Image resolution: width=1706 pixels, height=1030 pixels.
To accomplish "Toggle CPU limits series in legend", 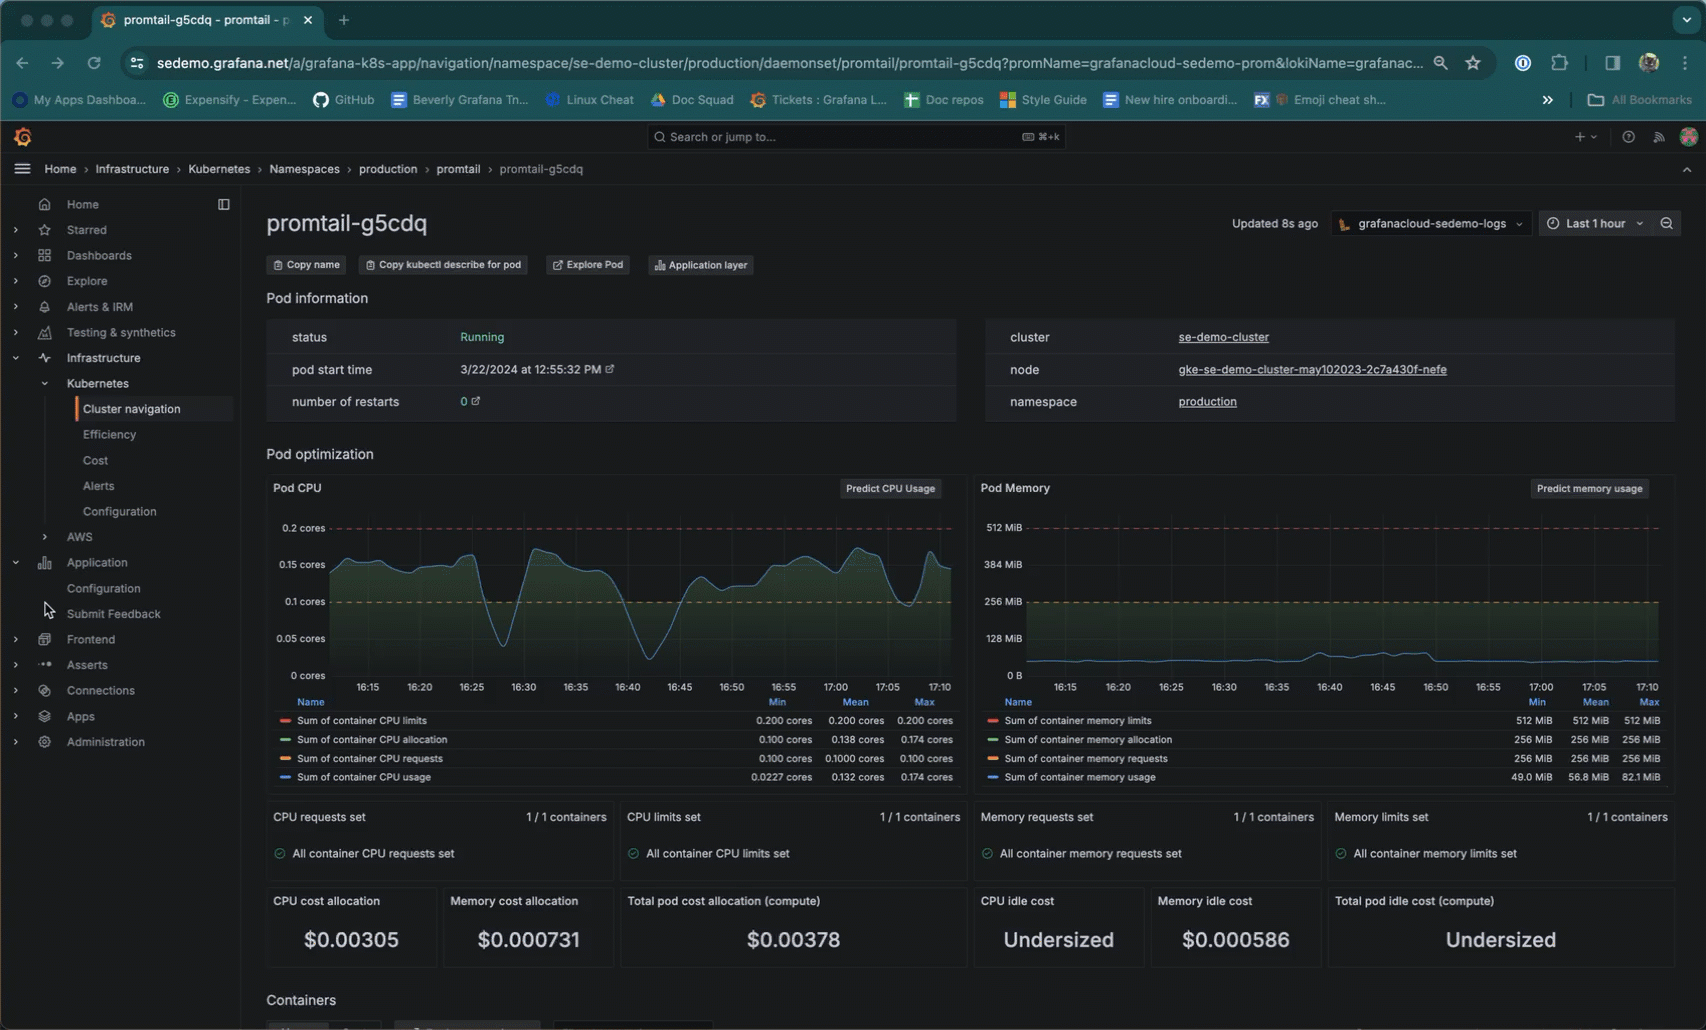I will tap(362, 721).
